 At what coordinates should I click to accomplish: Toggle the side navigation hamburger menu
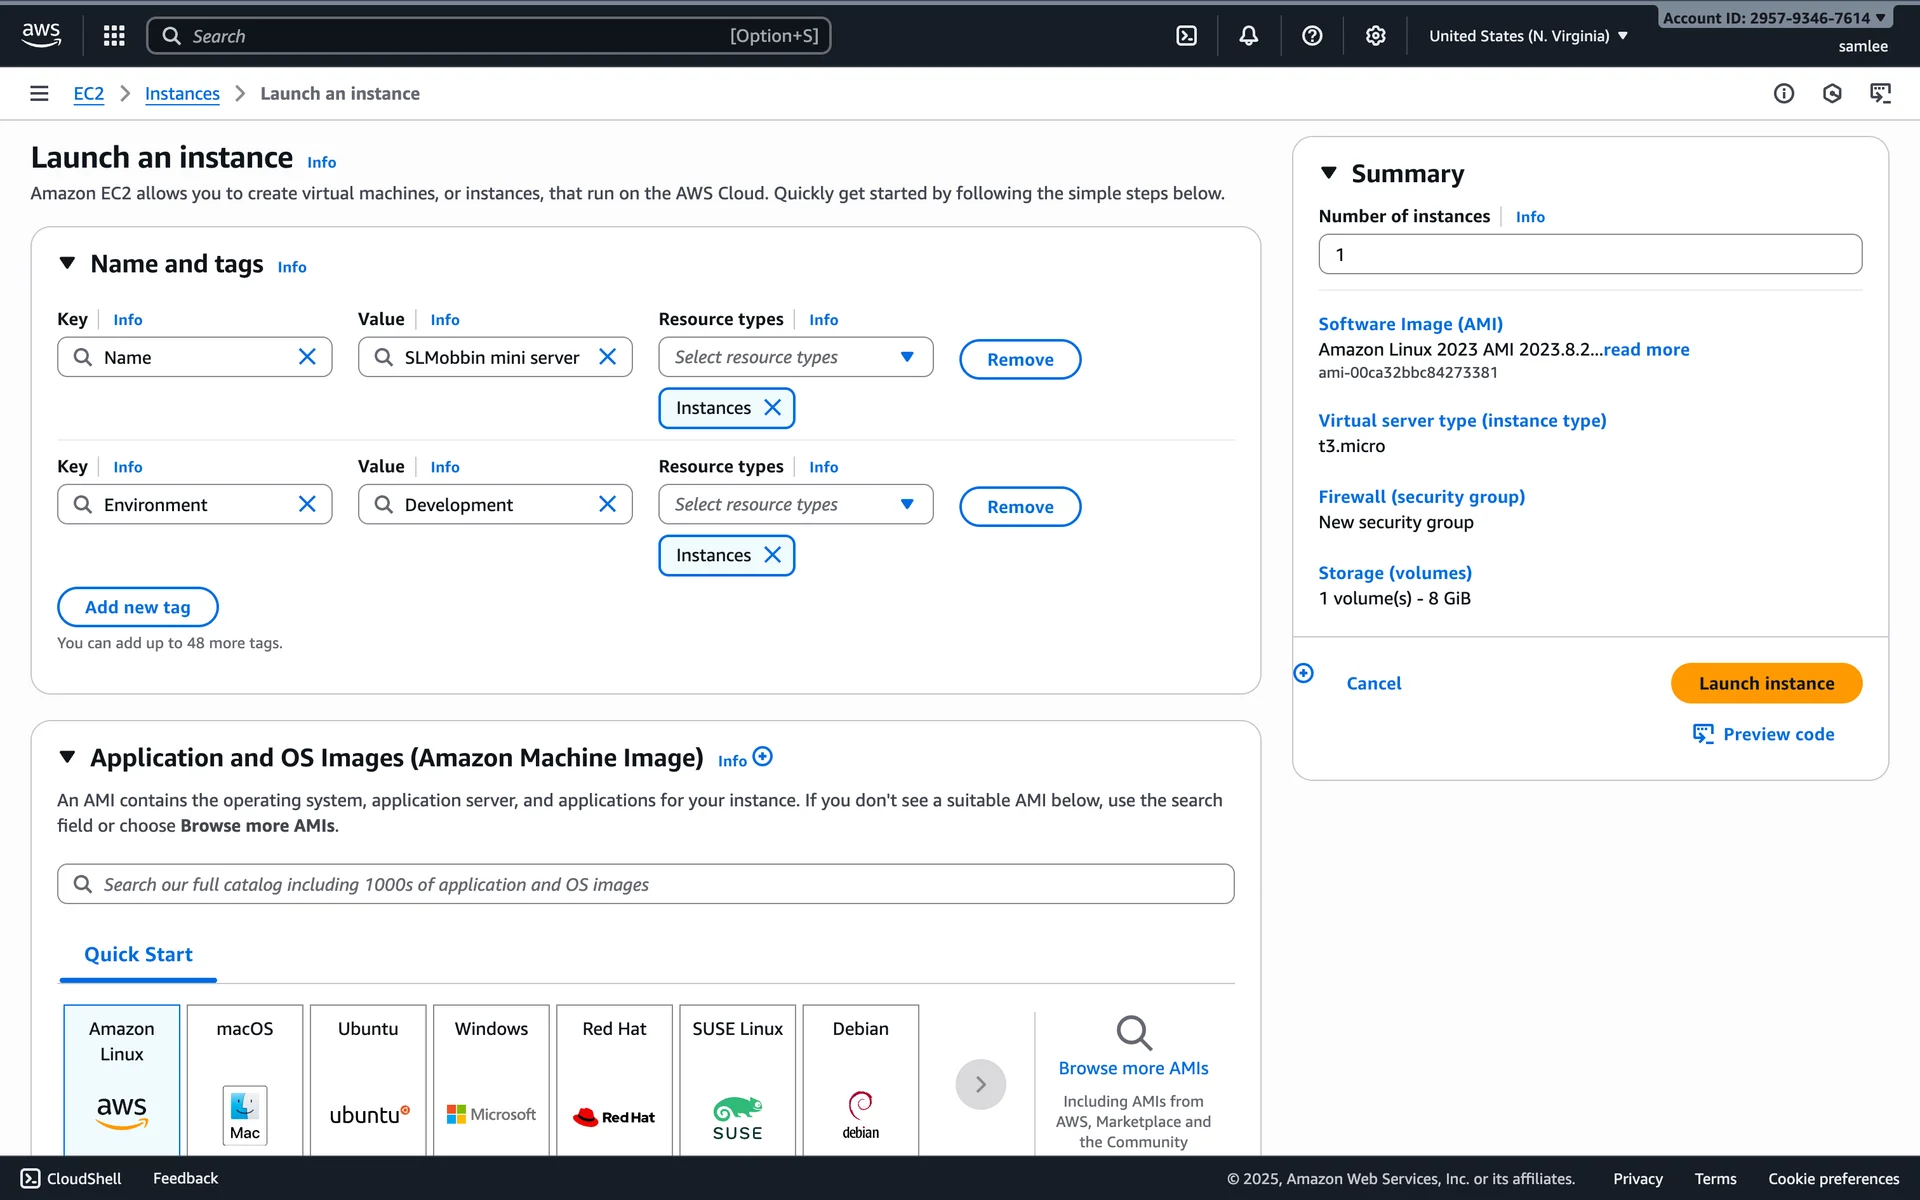point(39,93)
